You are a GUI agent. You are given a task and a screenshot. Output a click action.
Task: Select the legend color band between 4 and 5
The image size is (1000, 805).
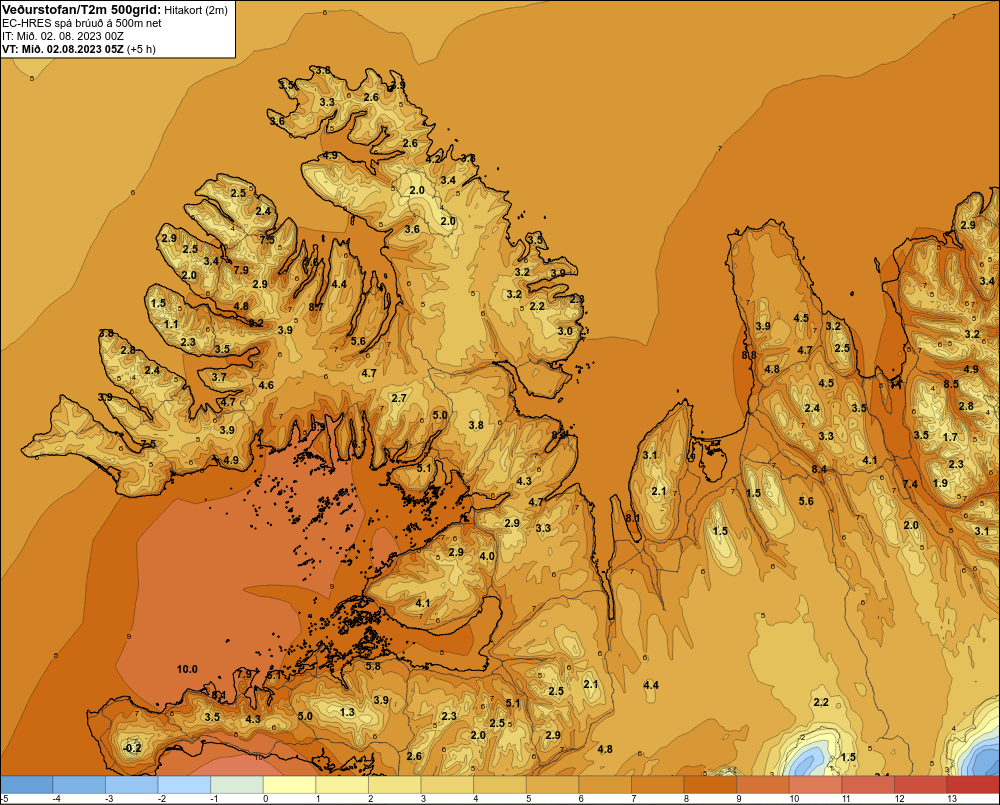[x=499, y=784]
